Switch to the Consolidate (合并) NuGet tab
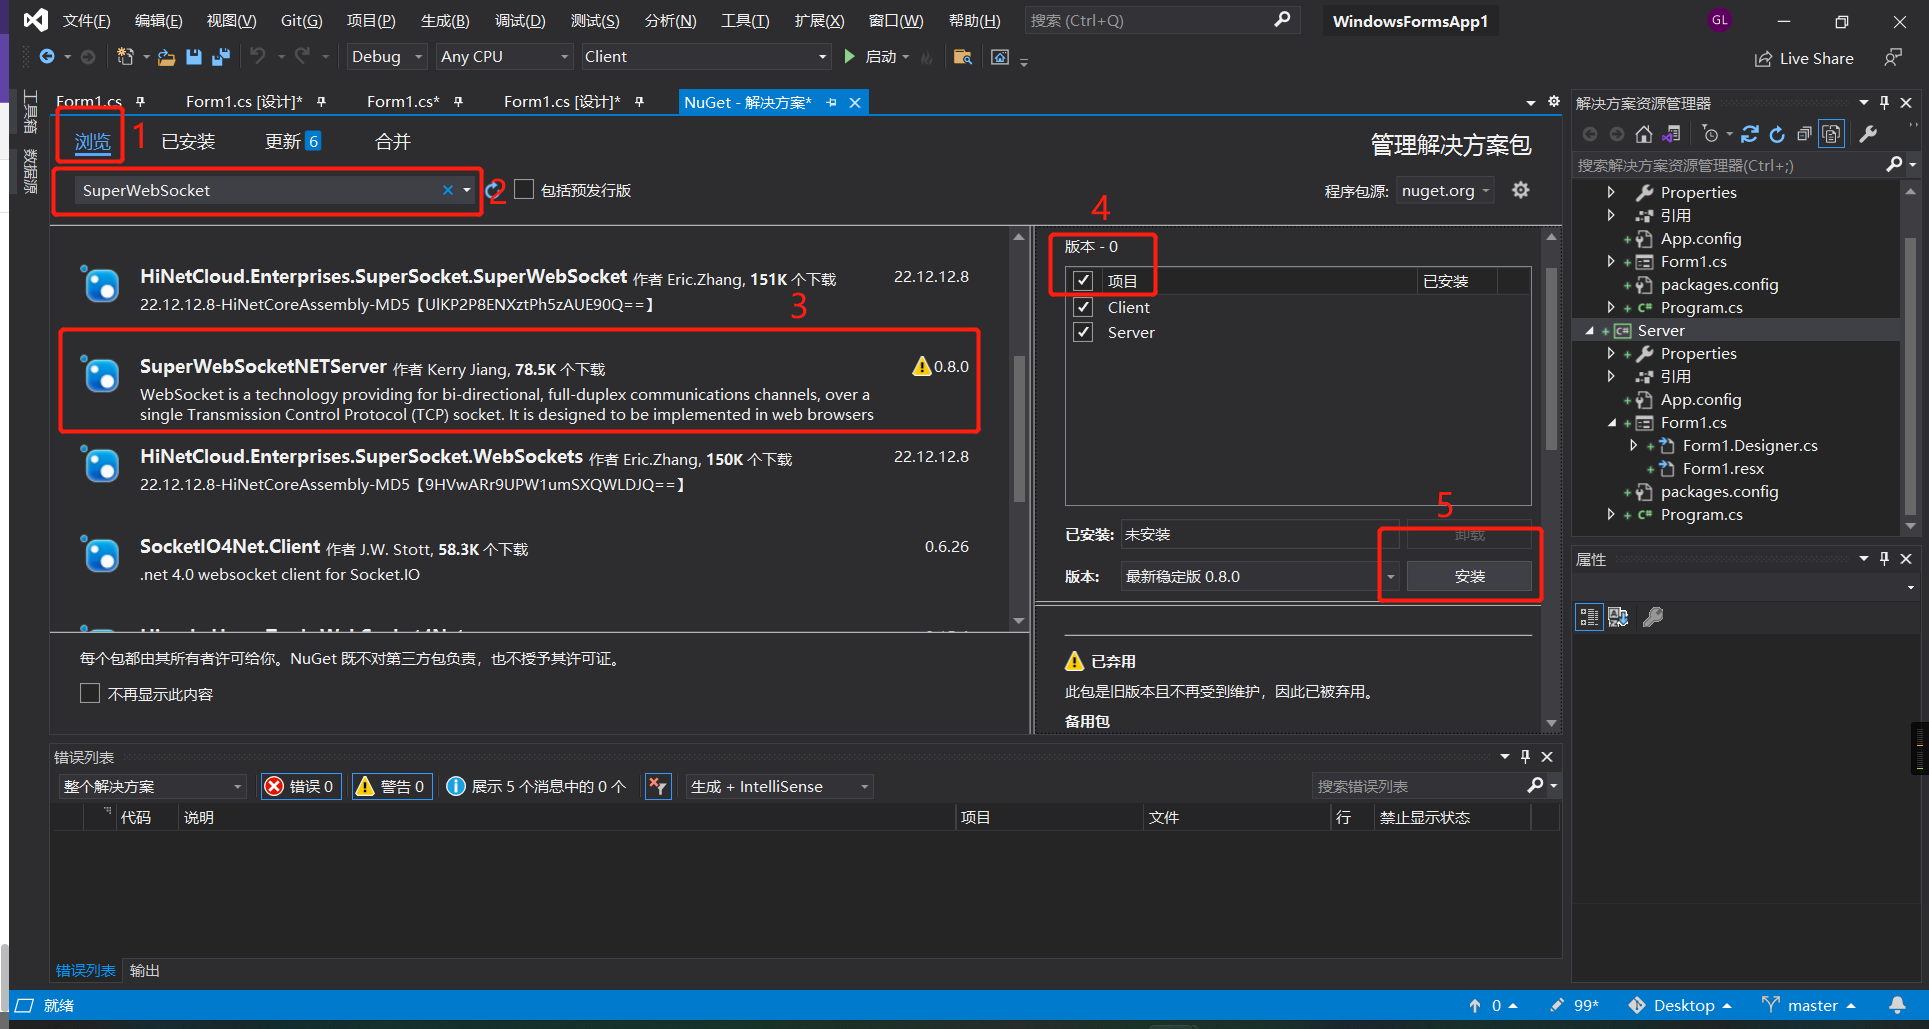The width and height of the screenshot is (1929, 1029). click(x=392, y=142)
